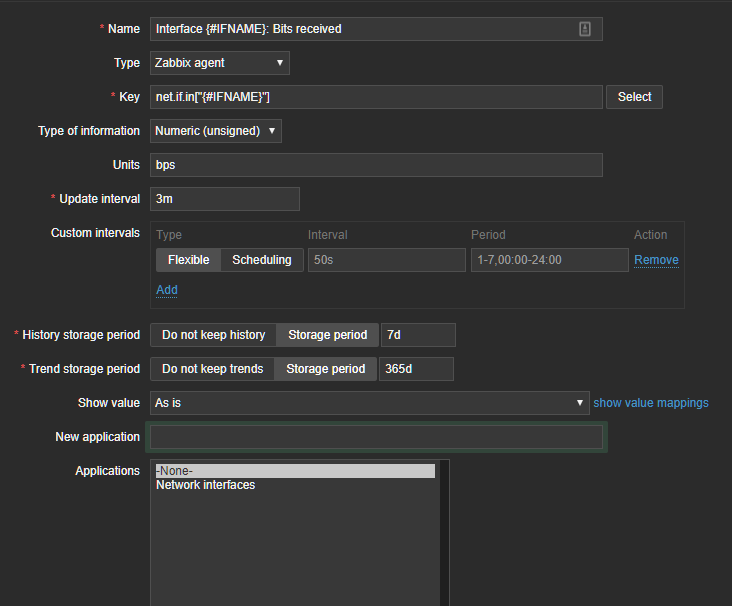Add a new custom interval
The height and width of the screenshot is (606, 732).
(x=167, y=290)
